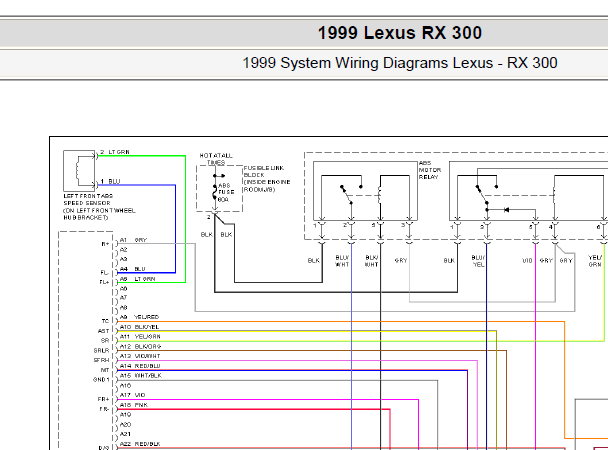The image size is (608, 450).
Task: Select connector pin "A15 WHT/BLK"
Action: coord(141,375)
